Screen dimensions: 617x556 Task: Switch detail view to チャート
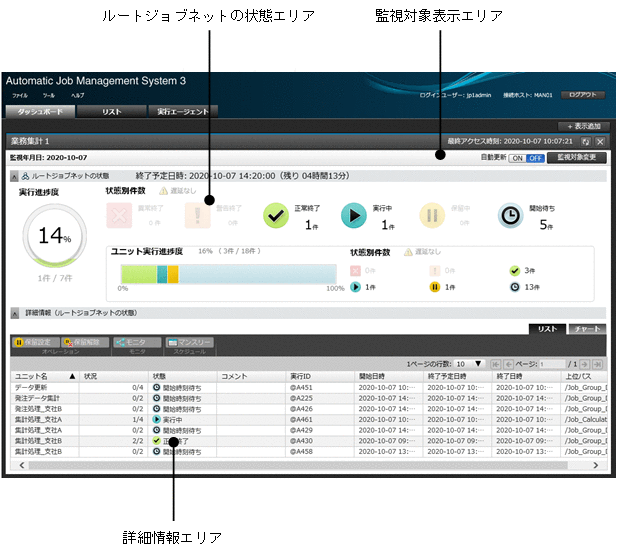point(587,328)
